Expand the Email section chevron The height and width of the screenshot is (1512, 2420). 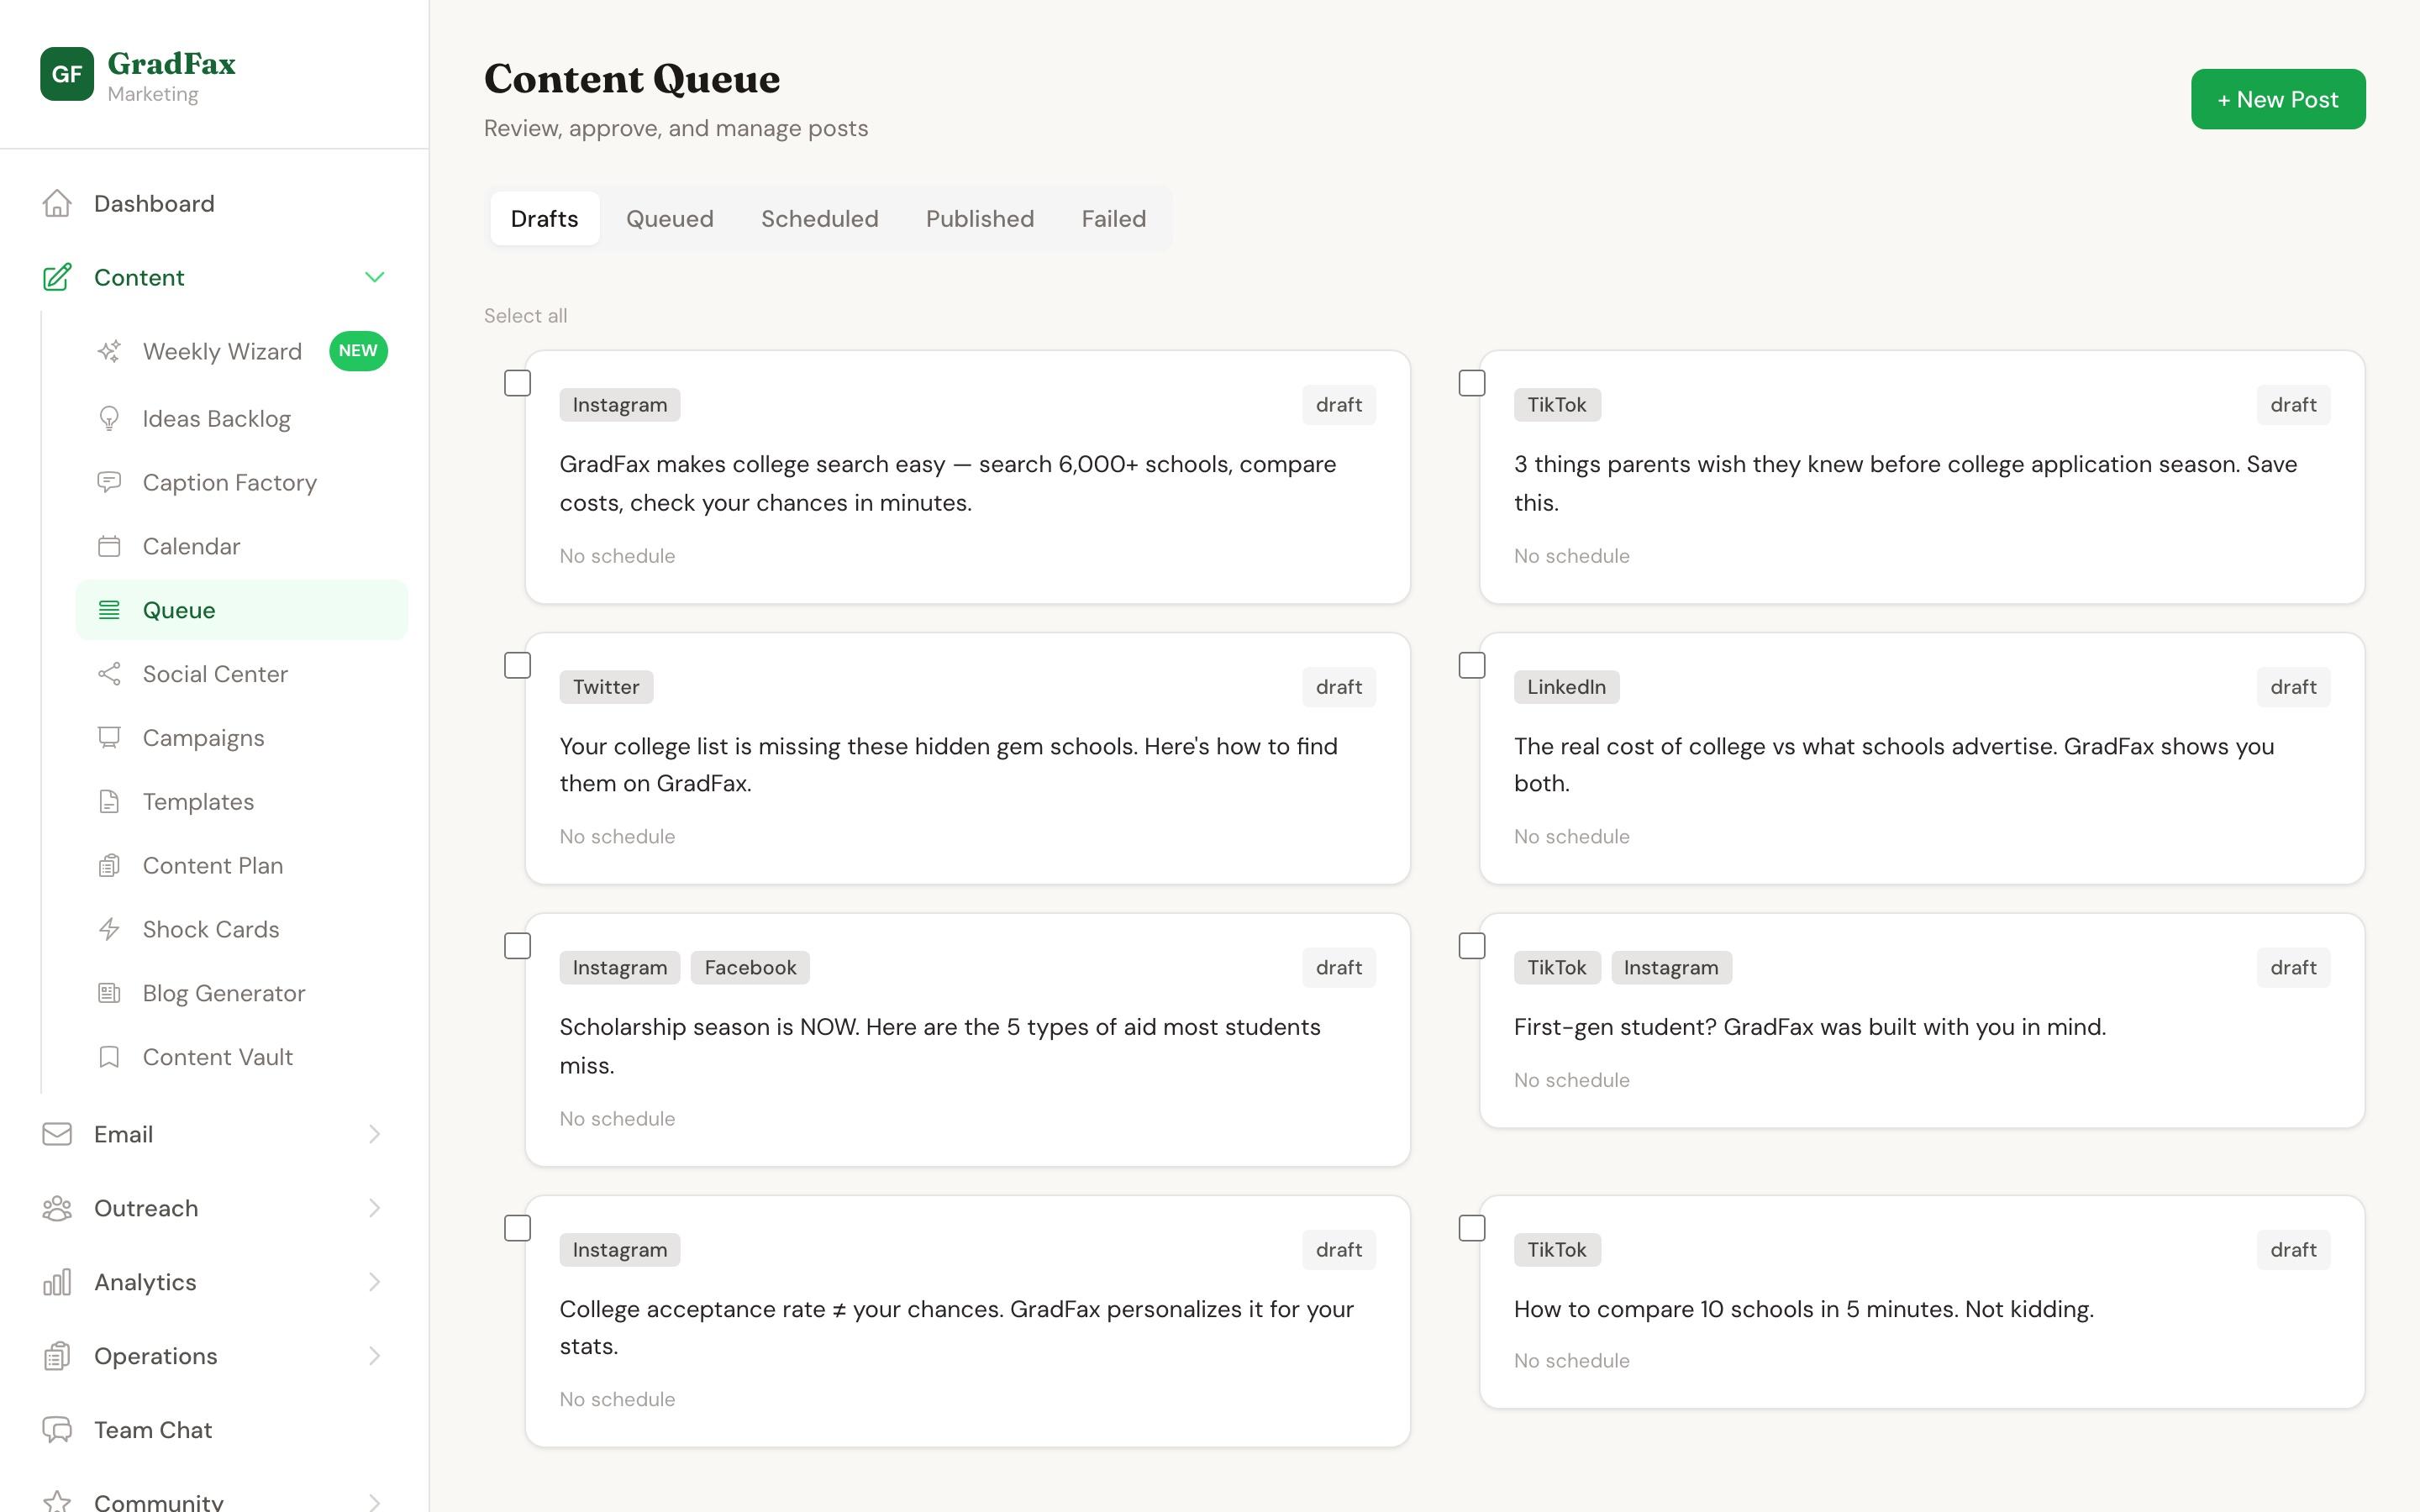(375, 1134)
